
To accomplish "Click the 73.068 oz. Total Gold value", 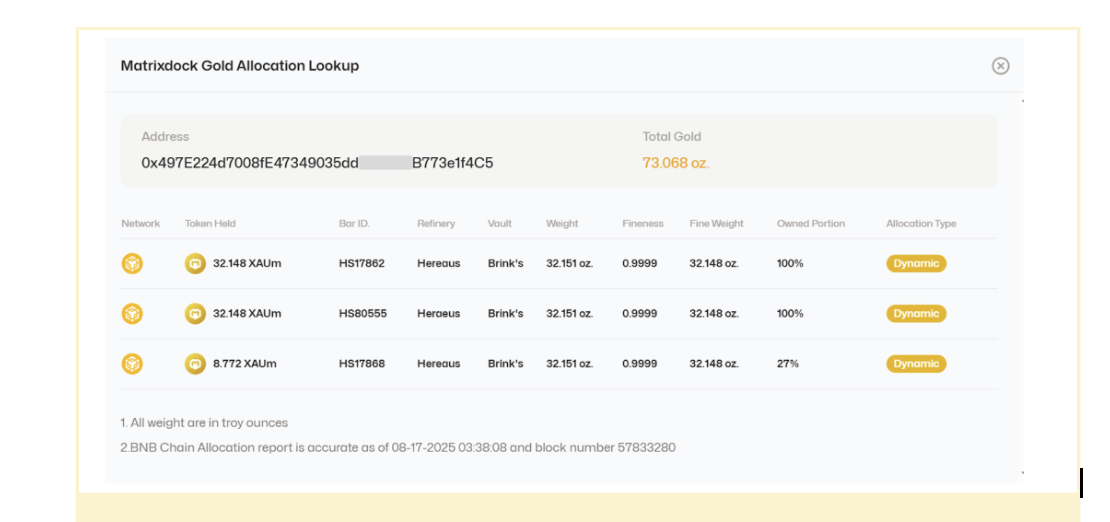I will pyautogui.click(x=675, y=162).
